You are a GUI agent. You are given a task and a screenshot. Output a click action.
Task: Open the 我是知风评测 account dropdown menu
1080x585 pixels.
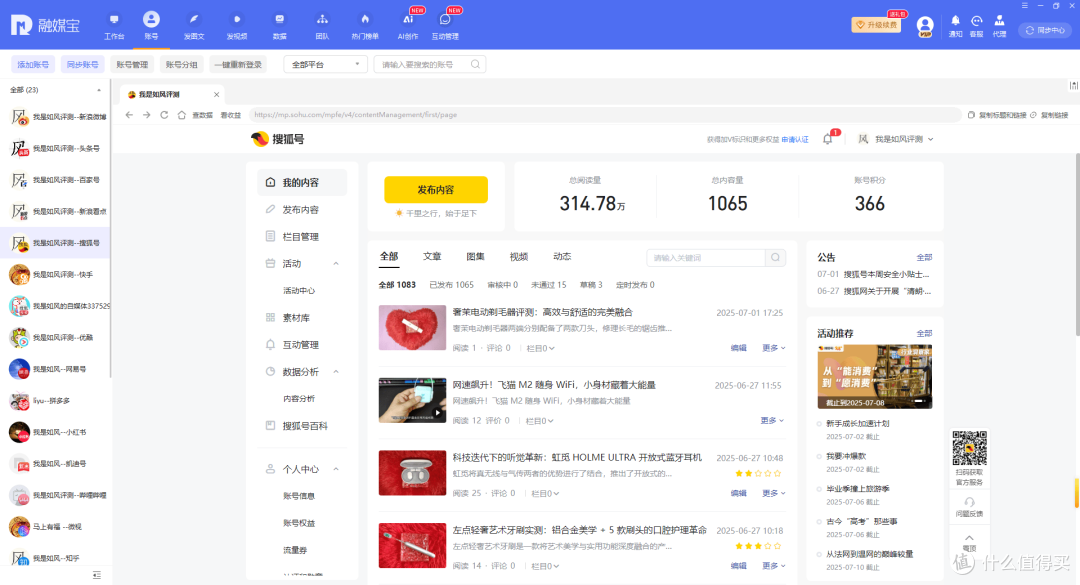[x=896, y=139]
